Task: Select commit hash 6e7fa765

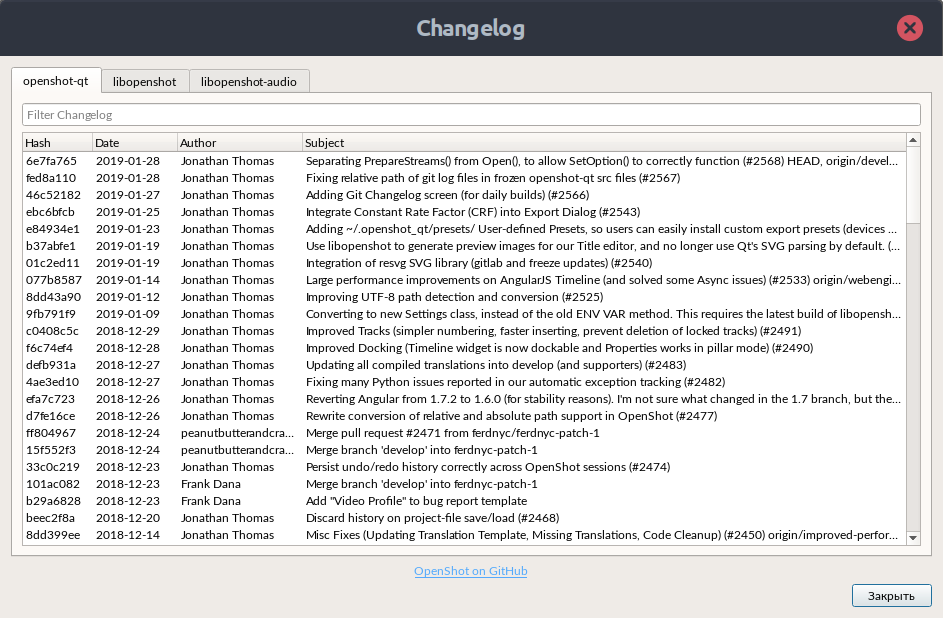Action: pyautogui.click(x=52, y=161)
